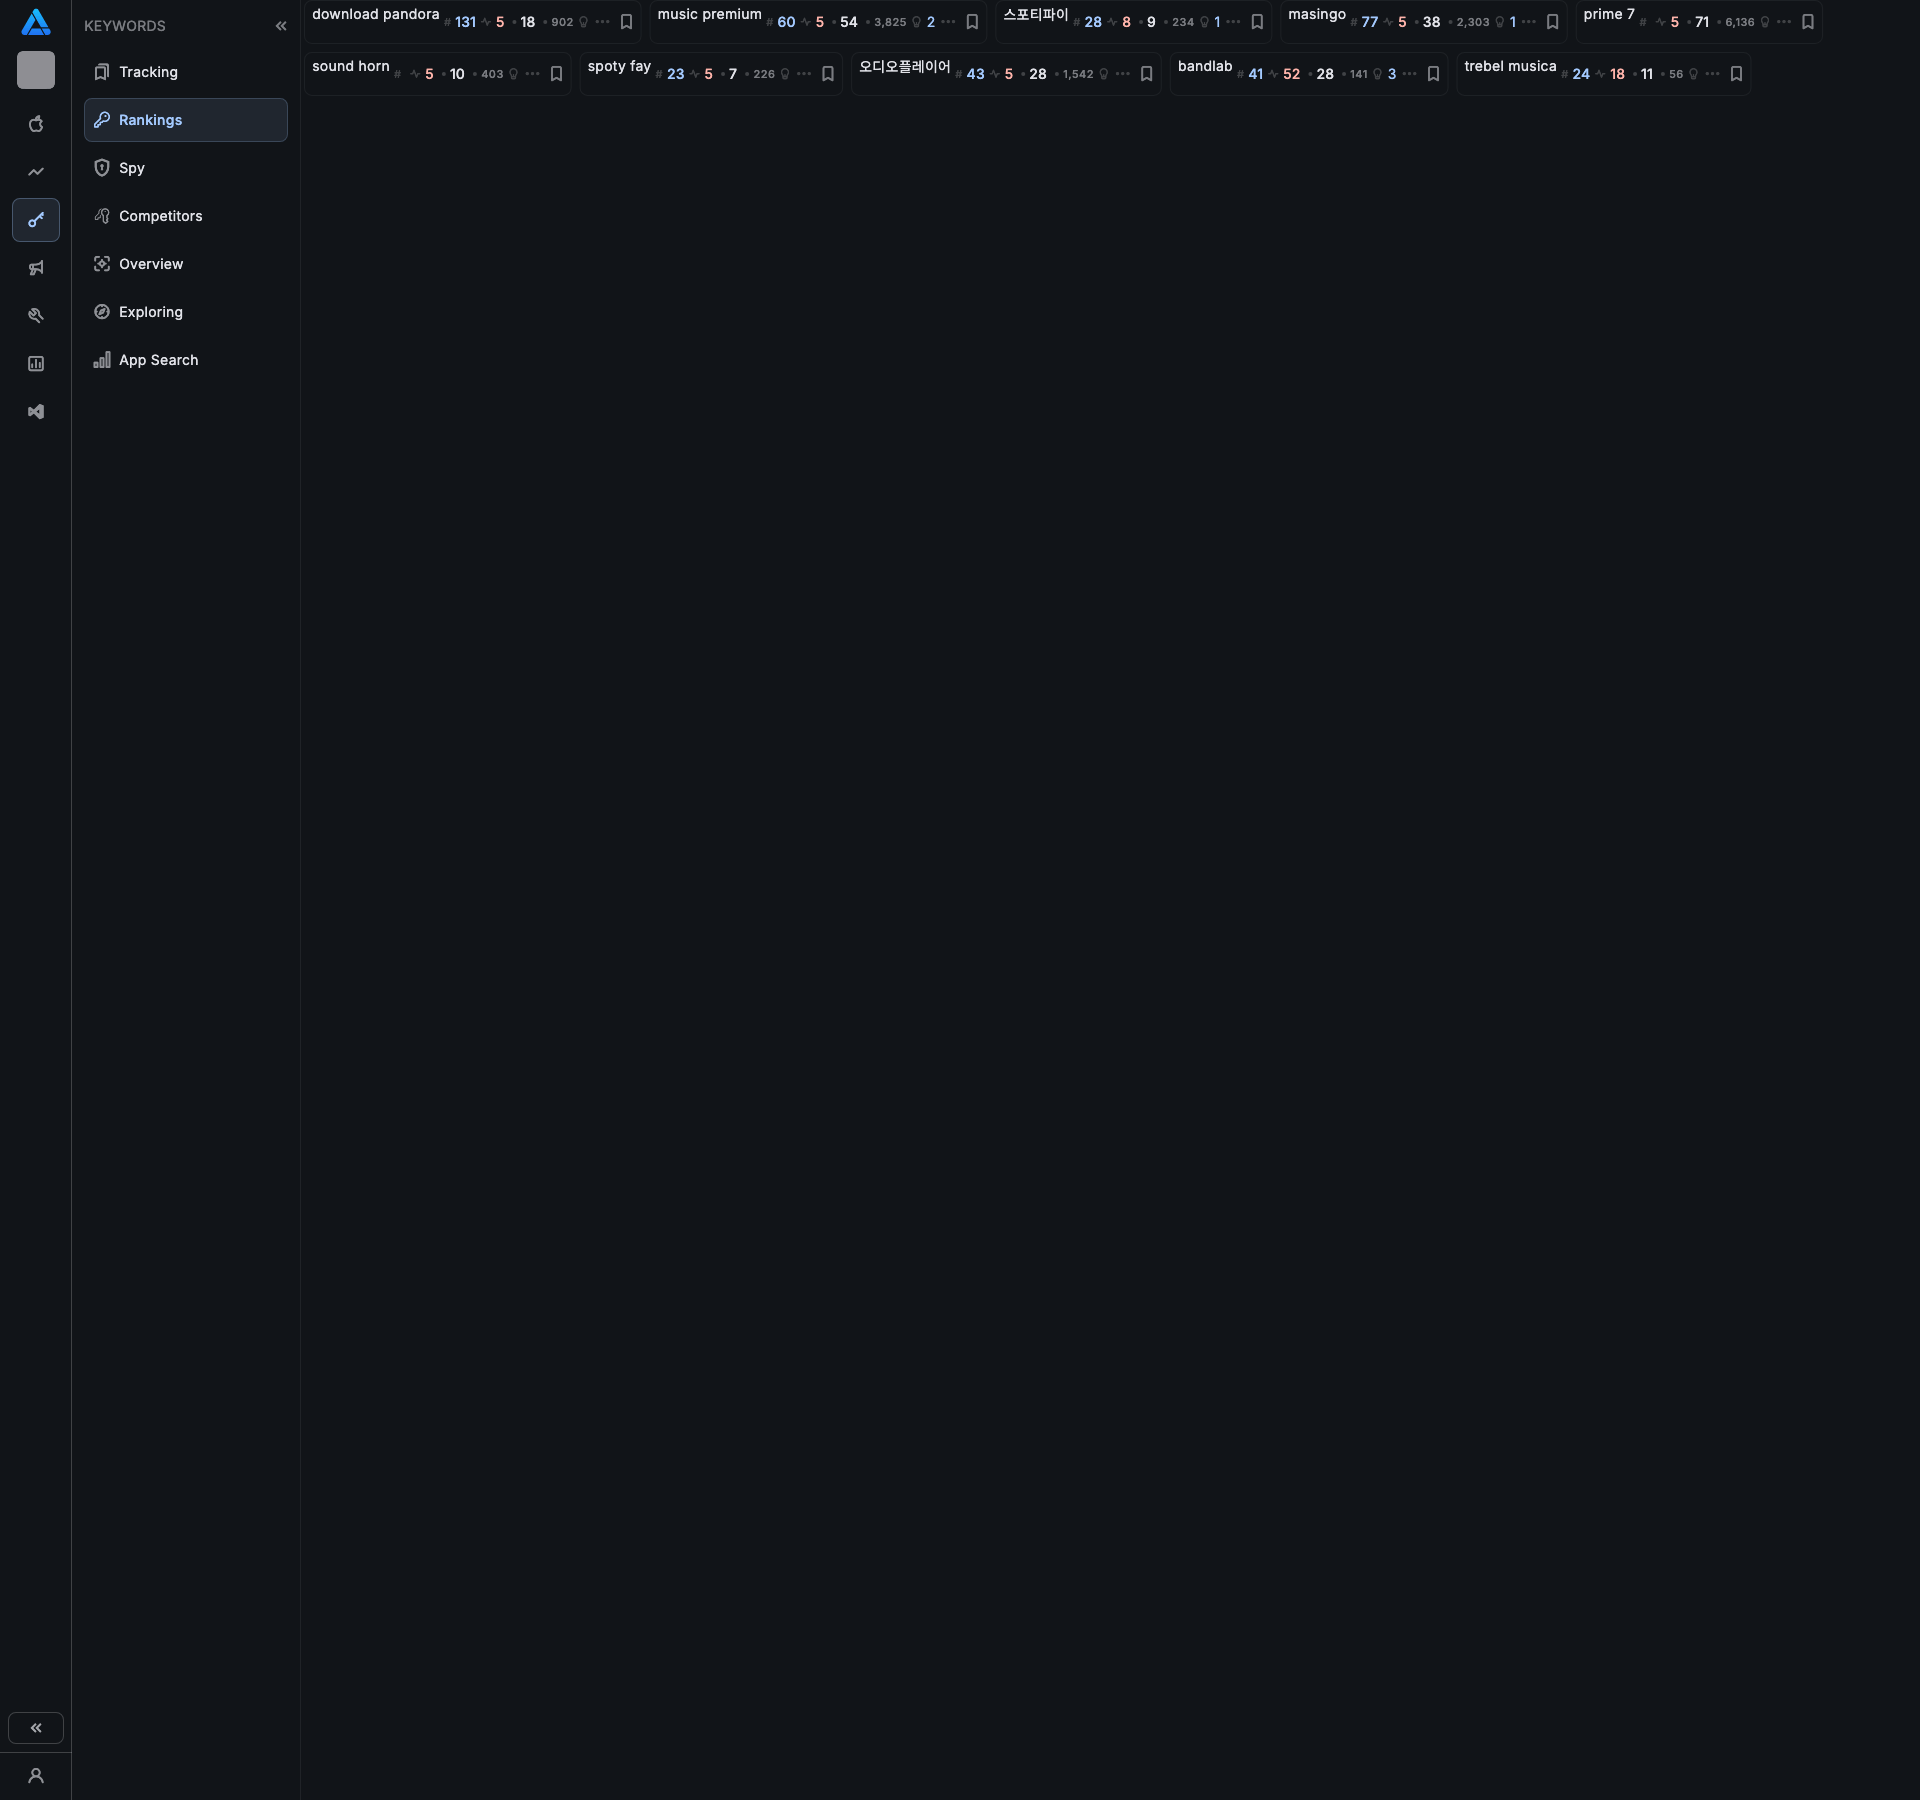Select the Apple platform icon in sidebar

tap(36, 124)
